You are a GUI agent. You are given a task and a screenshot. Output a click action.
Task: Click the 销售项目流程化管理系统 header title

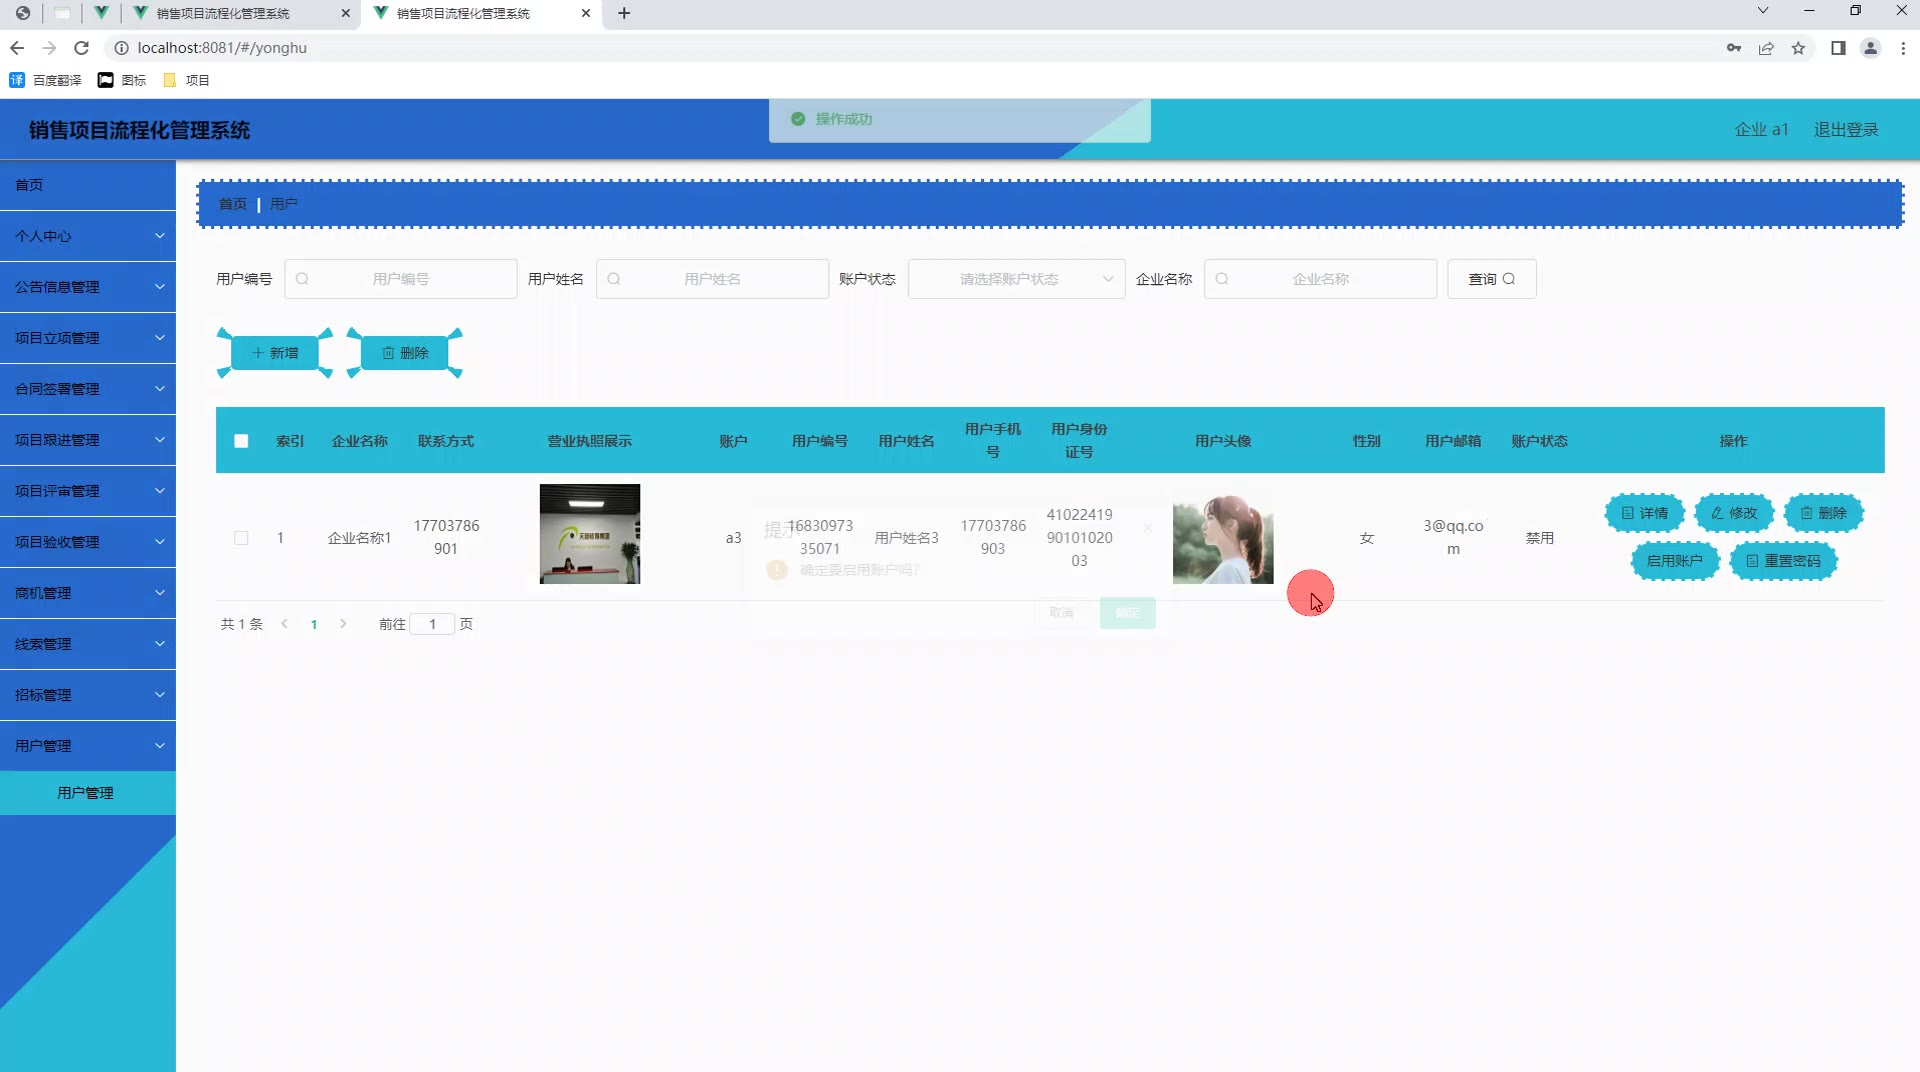139,130
